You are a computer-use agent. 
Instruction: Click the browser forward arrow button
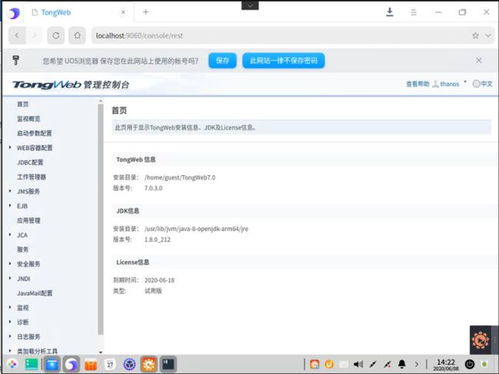pyautogui.click(x=35, y=35)
